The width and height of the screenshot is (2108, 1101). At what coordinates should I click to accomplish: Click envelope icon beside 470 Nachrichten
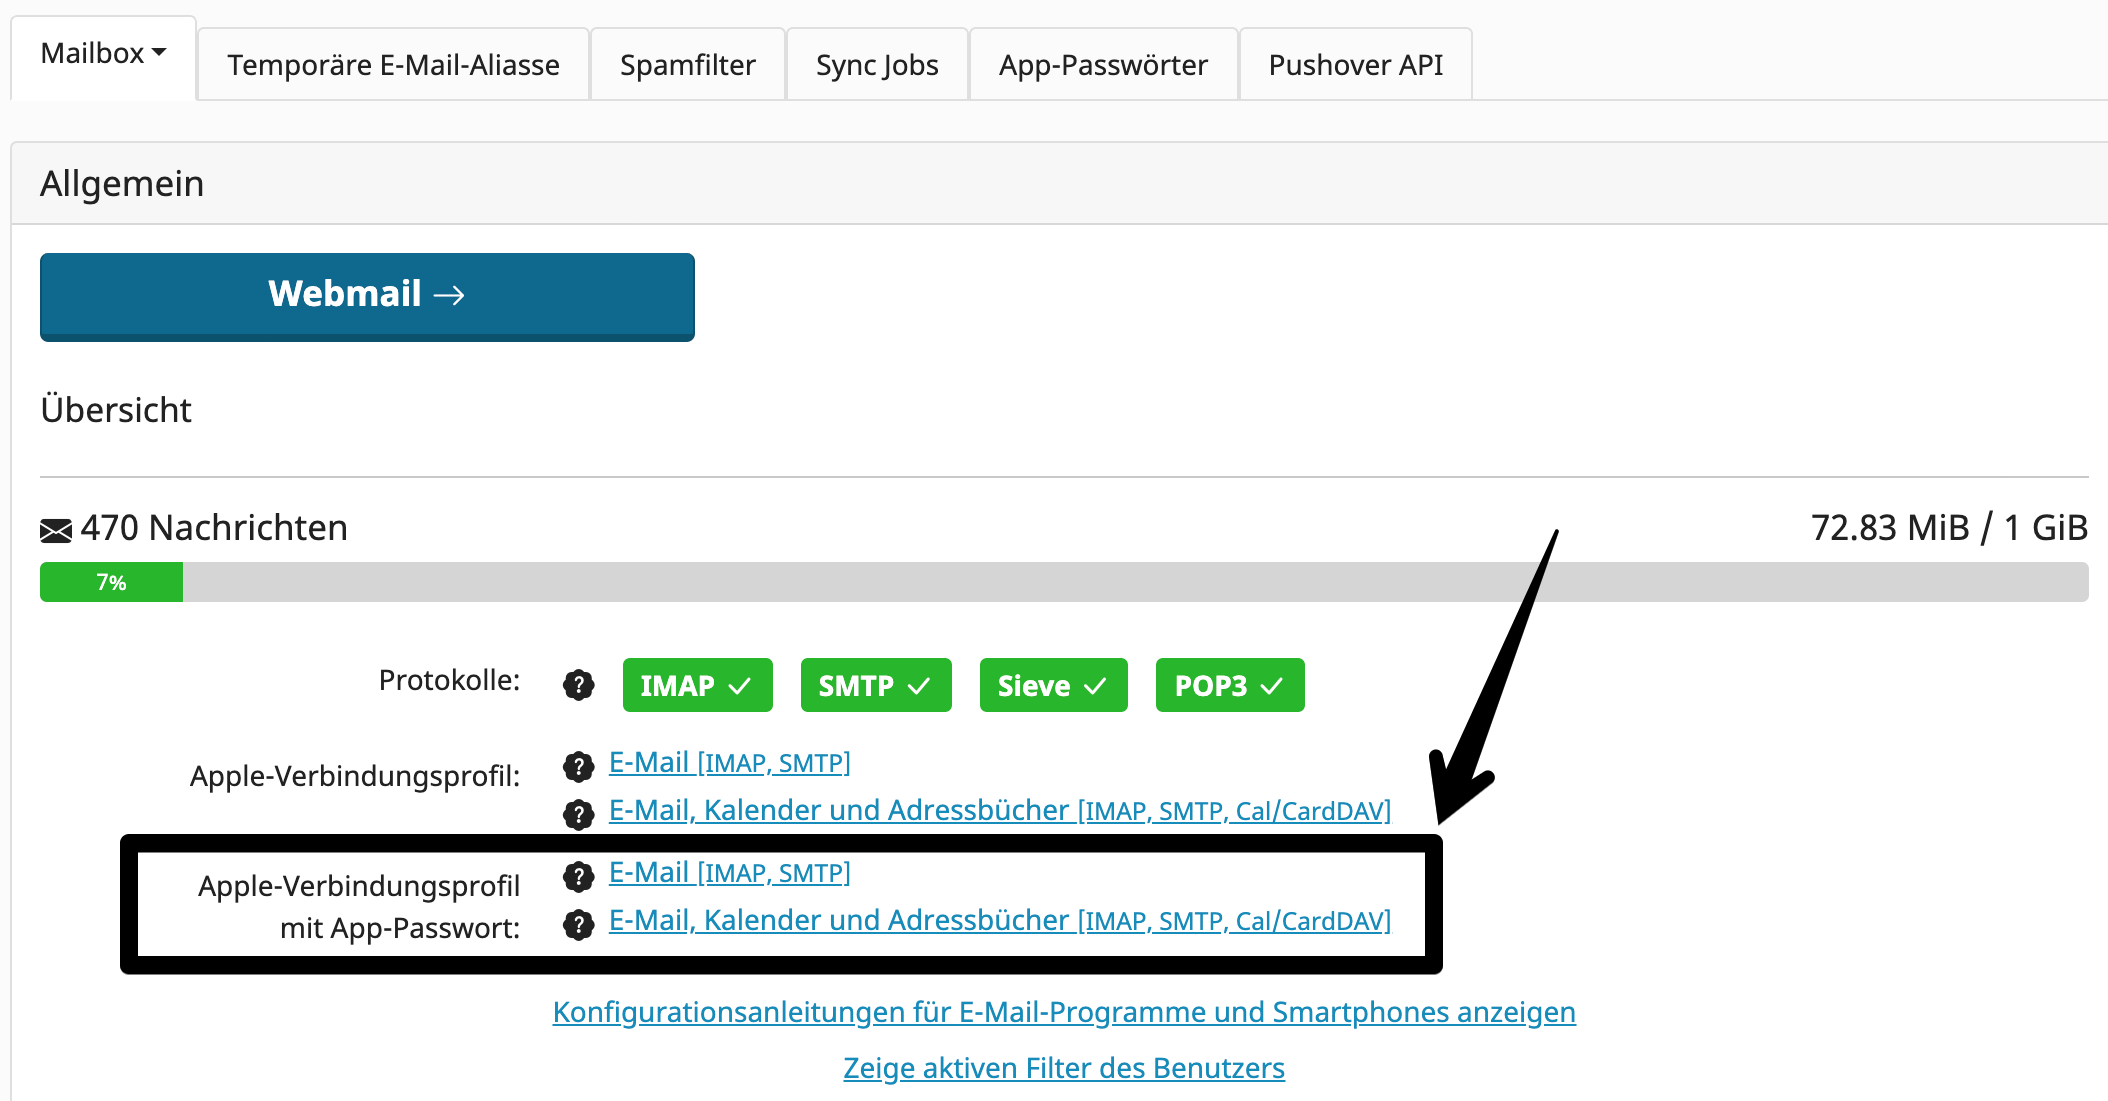(x=56, y=530)
